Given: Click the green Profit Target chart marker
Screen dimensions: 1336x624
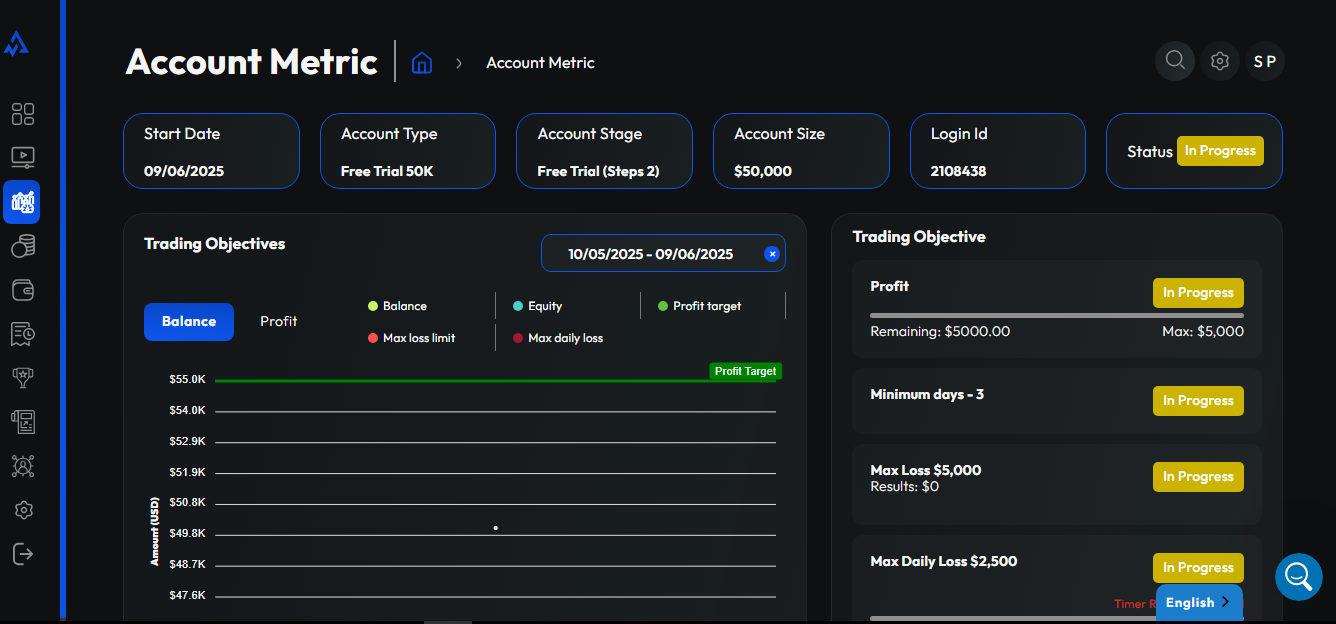Looking at the screenshot, I should pyautogui.click(x=746, y=371).
